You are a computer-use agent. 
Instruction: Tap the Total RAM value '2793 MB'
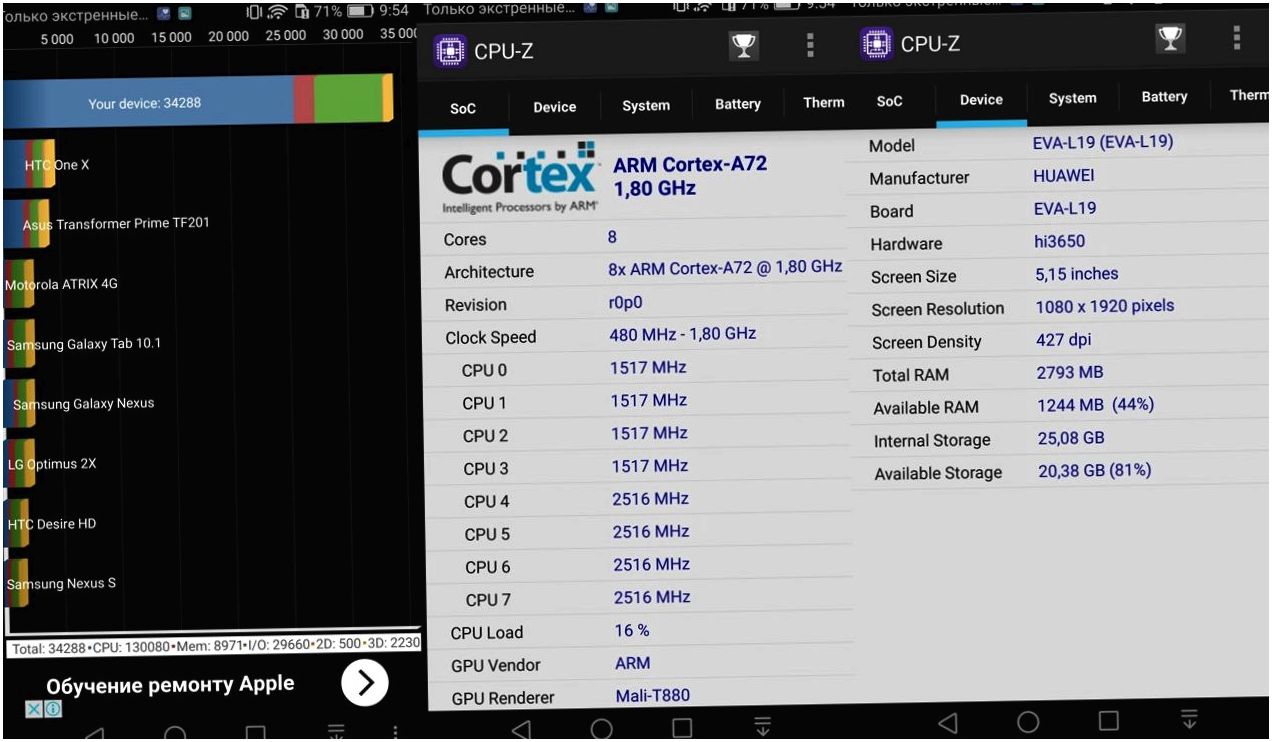[1070, 372]
